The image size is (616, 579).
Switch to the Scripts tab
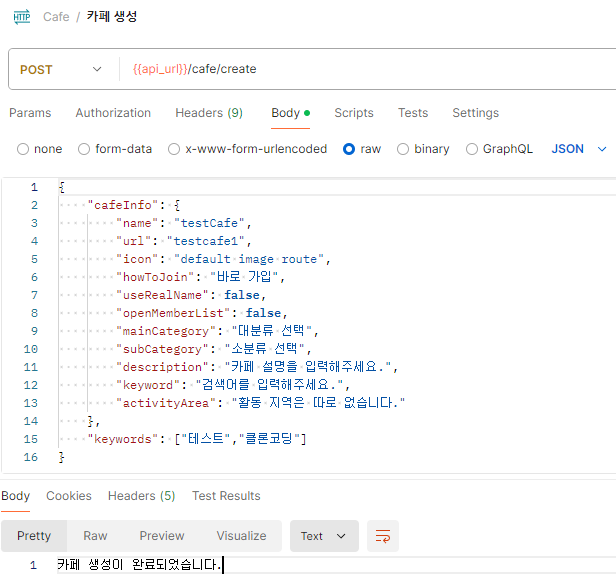[x=354, y=113]
